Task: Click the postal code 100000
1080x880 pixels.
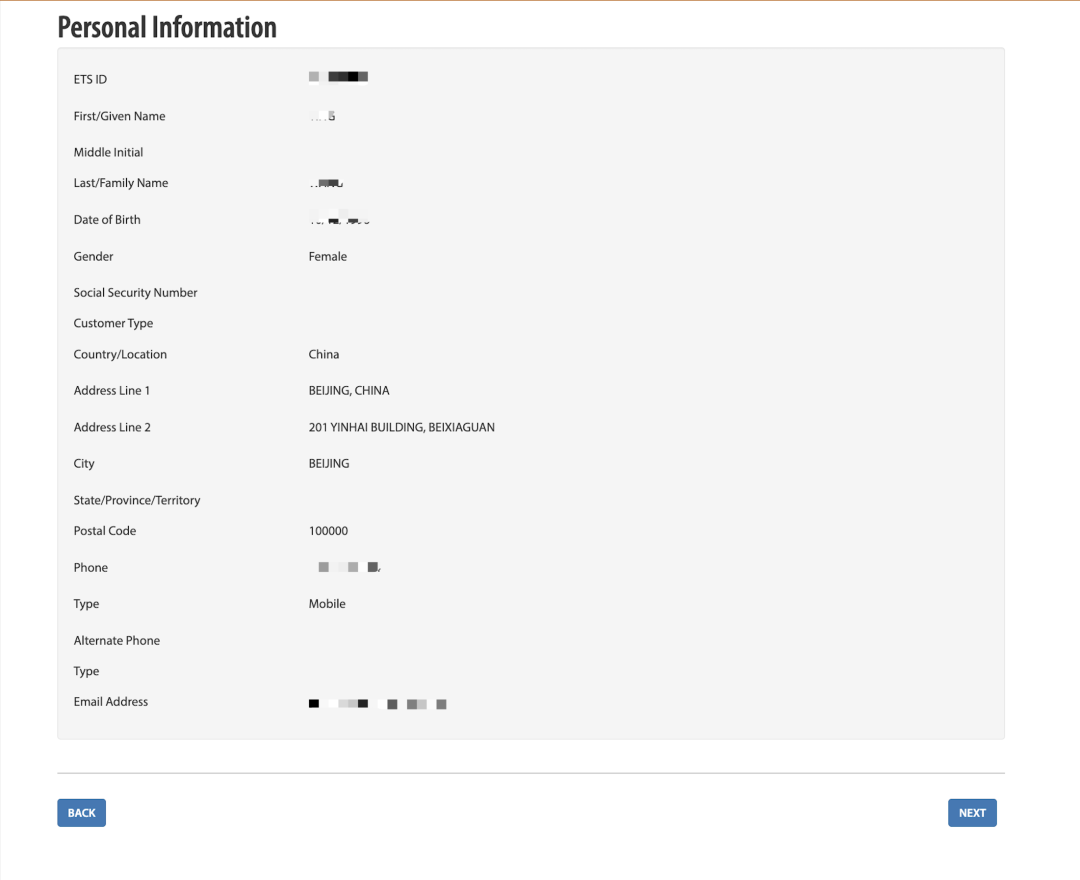Action: [328, 531]
